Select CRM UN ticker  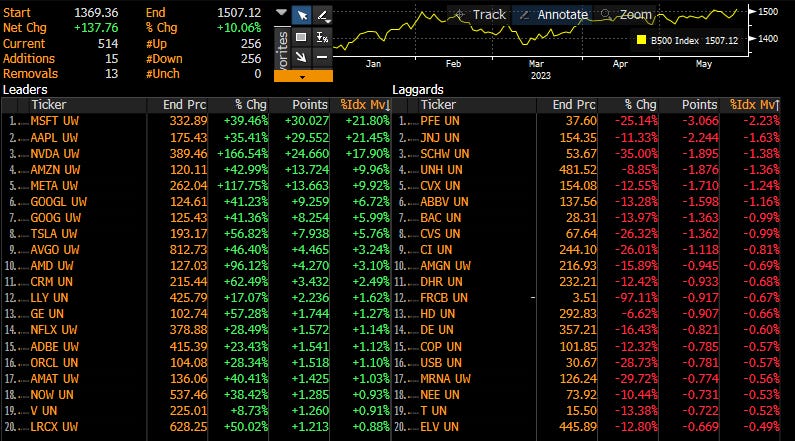click(51, 282)
